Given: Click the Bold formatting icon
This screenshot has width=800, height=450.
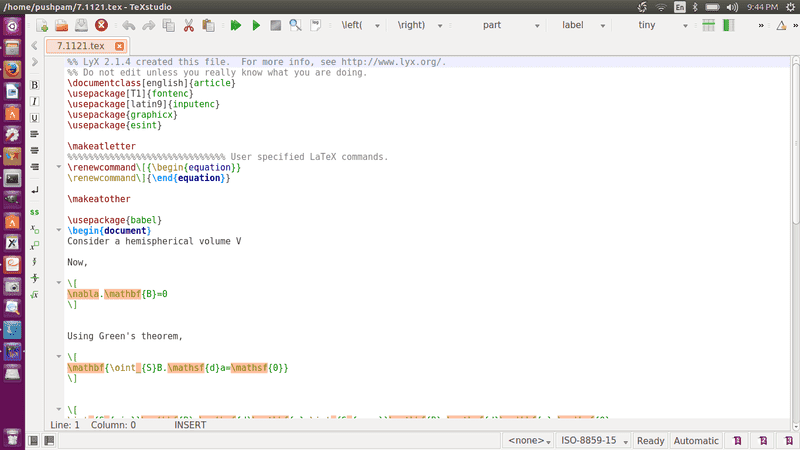Looking at the screenshot, I should 35,86.
